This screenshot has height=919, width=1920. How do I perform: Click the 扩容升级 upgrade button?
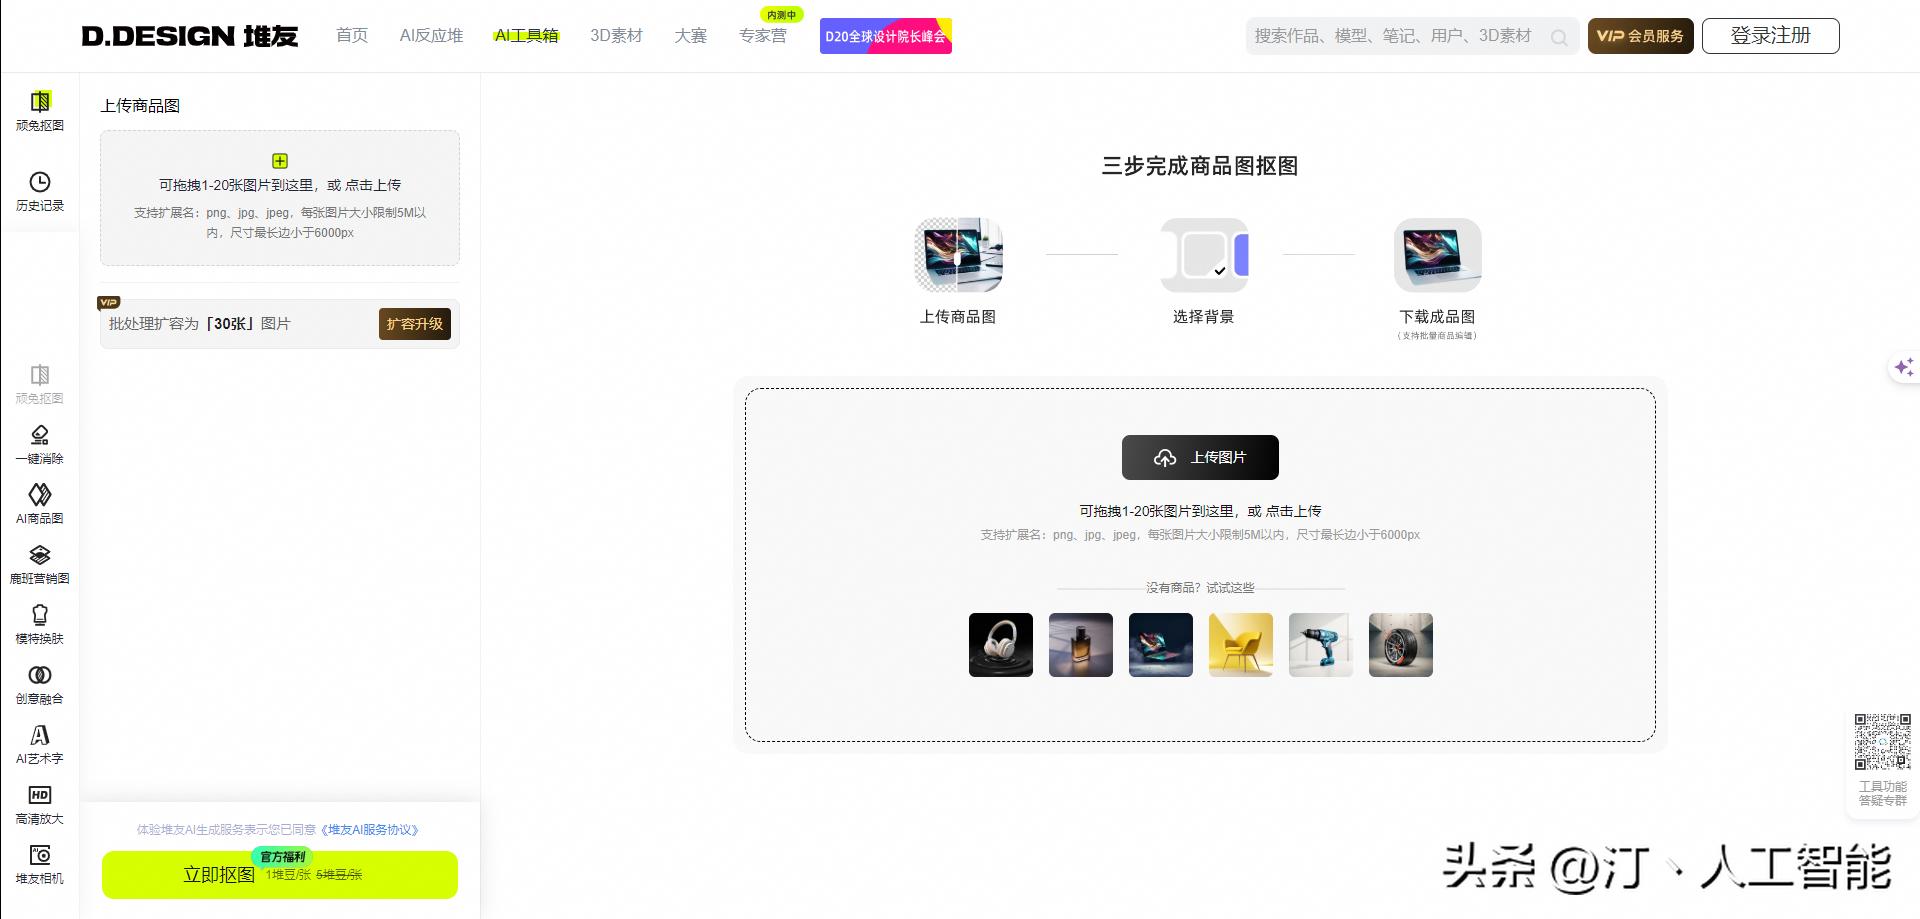(414, 324)
